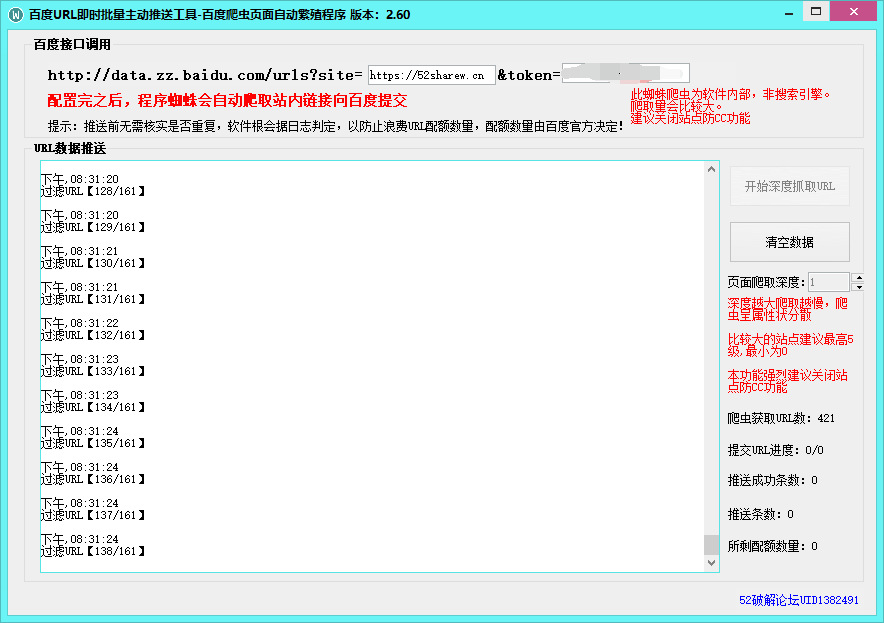This screenshot has width=884, height=623.
Task: Minimize the window
Action: 789,12
